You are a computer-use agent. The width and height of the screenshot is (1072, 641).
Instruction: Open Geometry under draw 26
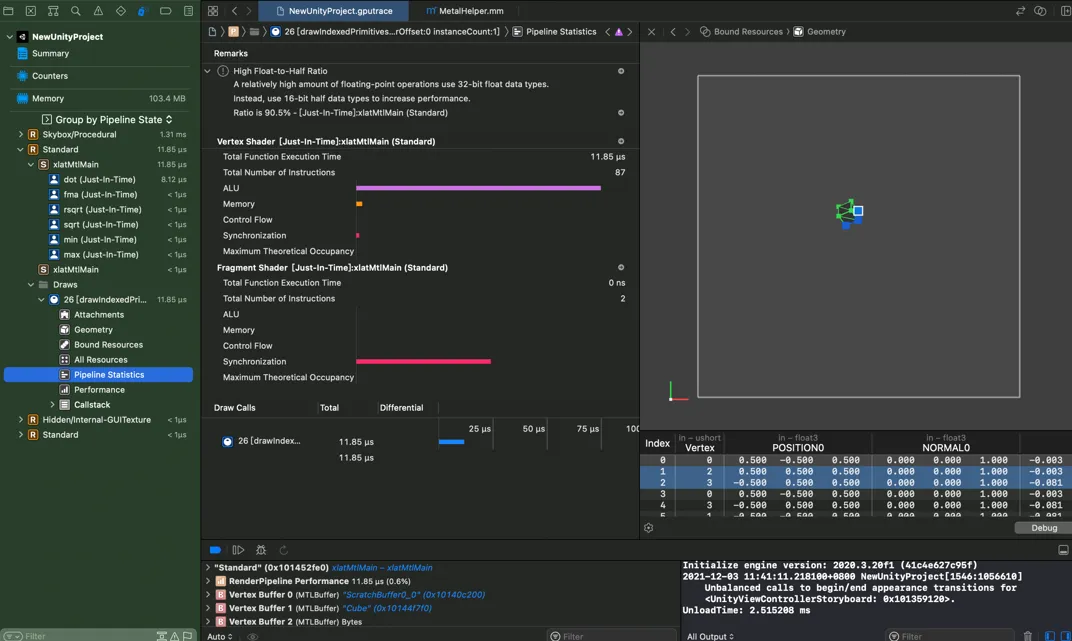point(94,330)
